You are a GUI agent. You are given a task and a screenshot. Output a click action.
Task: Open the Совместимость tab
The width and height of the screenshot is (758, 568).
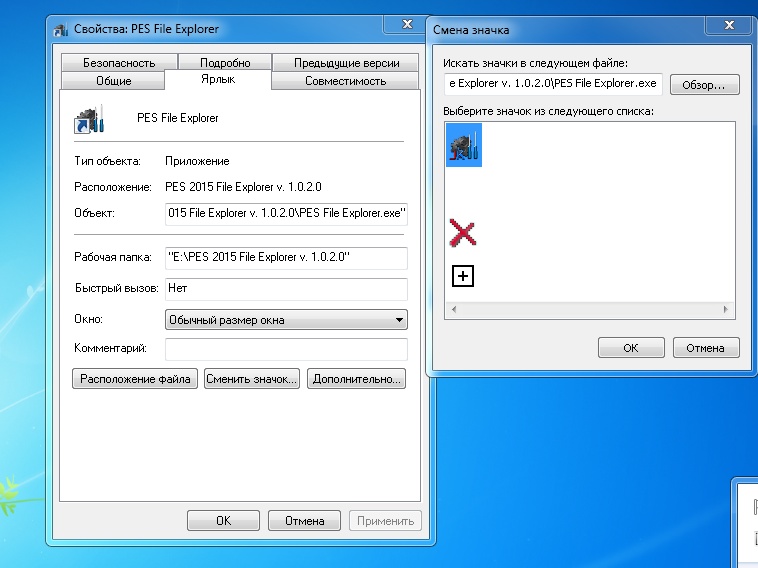[x=345, y=81]
